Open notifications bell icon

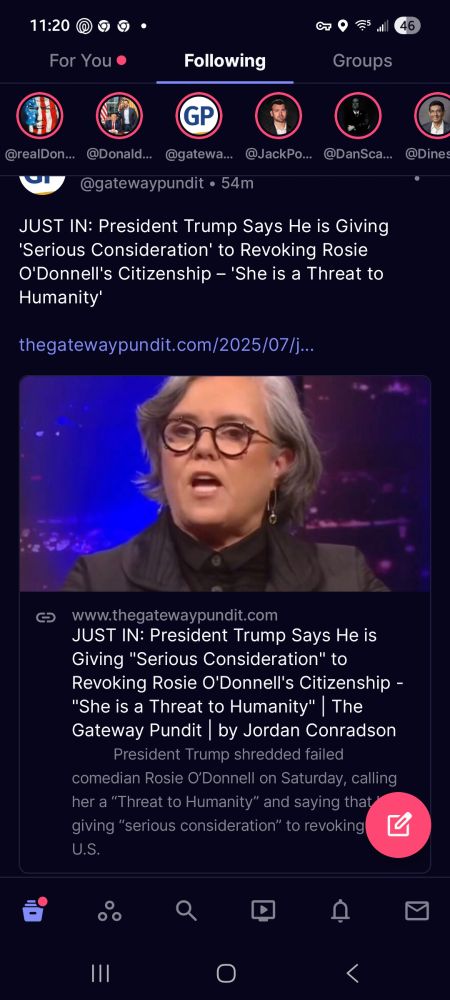pyautogui.click(x=340, y=911)
